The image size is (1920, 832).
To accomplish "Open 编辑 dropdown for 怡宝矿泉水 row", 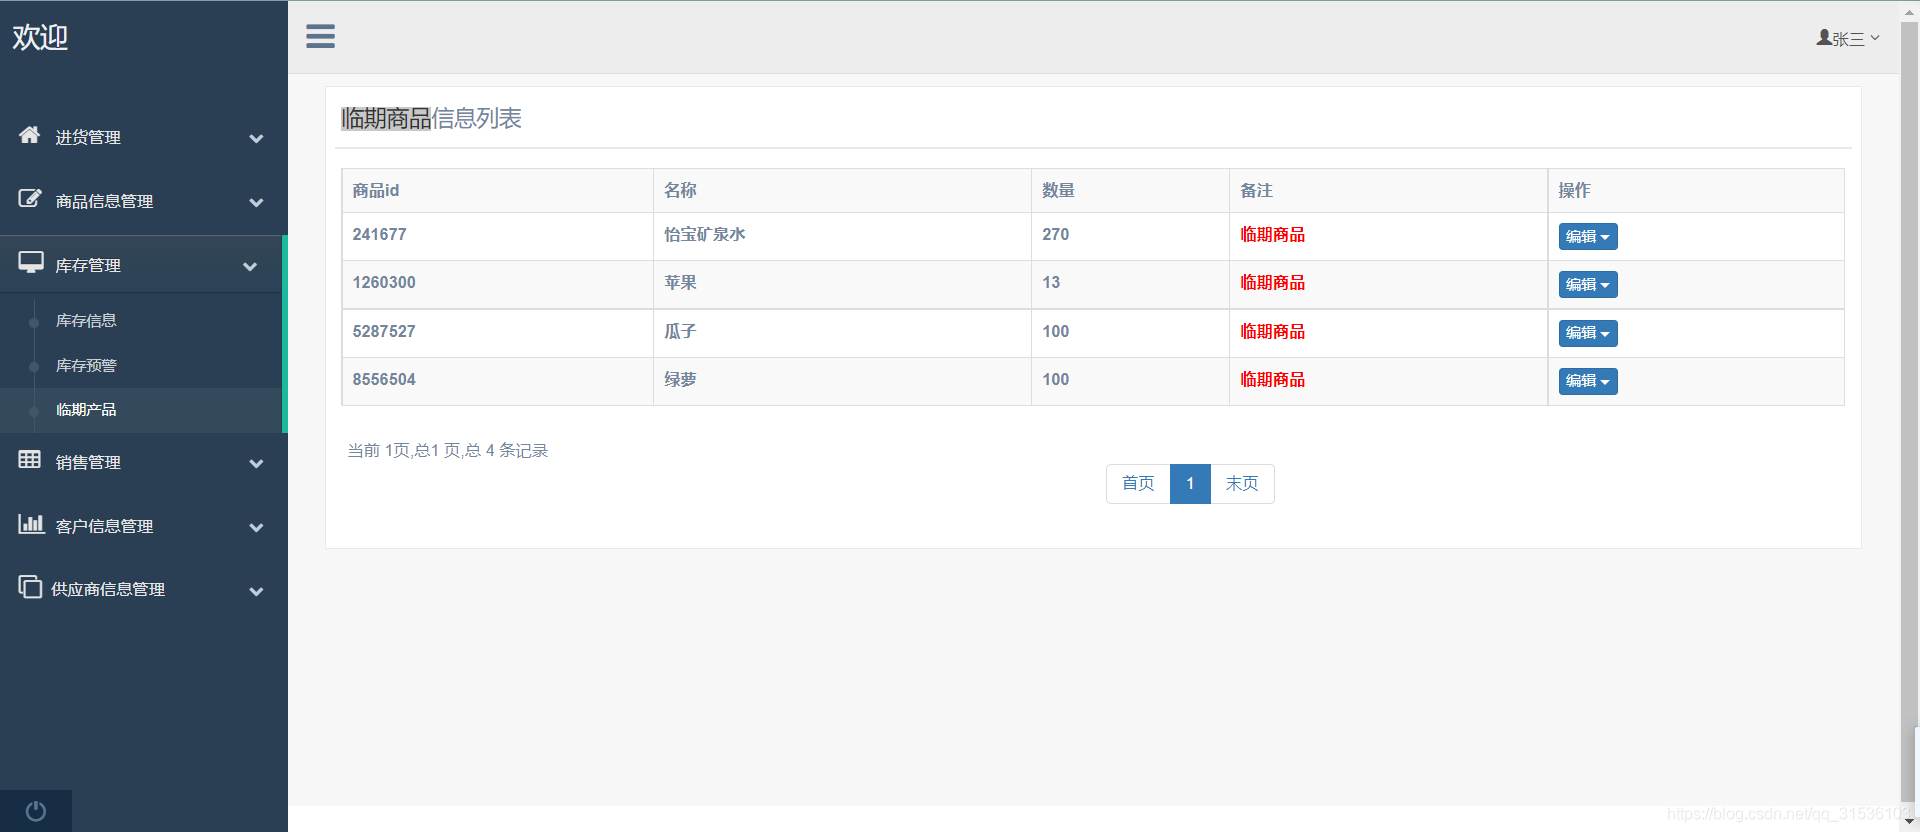I will point(1588,237).
